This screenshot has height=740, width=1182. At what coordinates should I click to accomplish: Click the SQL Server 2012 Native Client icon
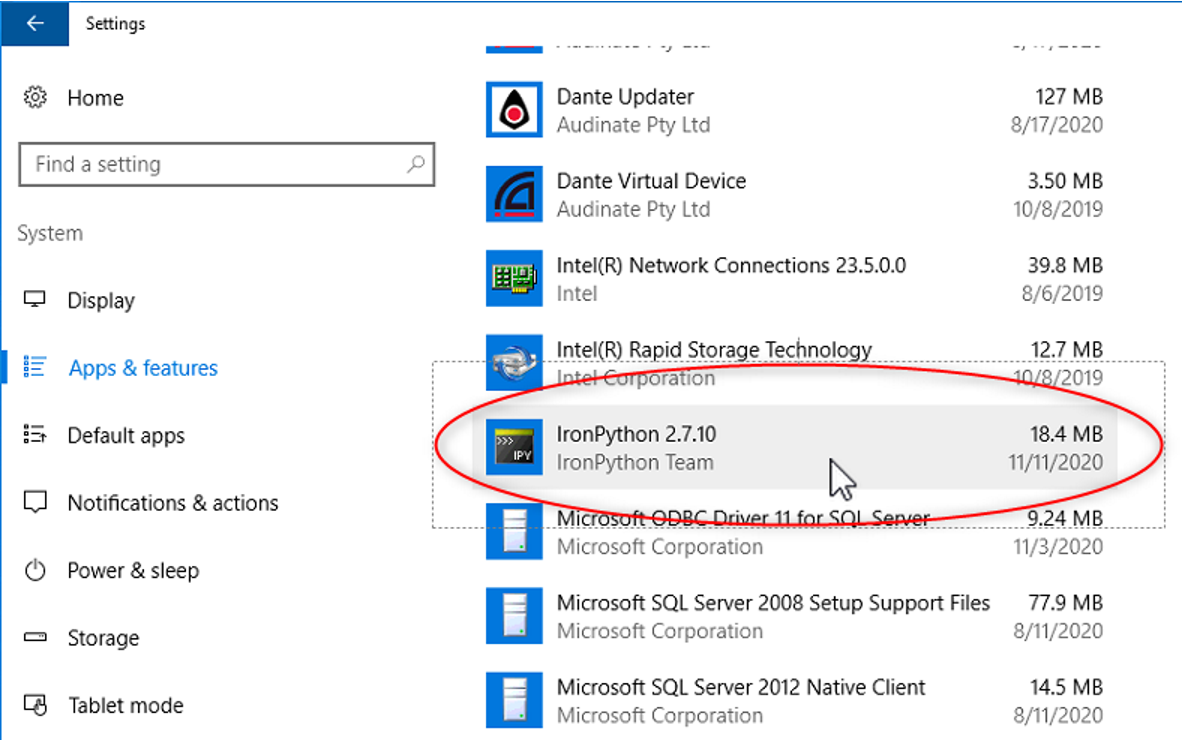(x=514, y=700)
